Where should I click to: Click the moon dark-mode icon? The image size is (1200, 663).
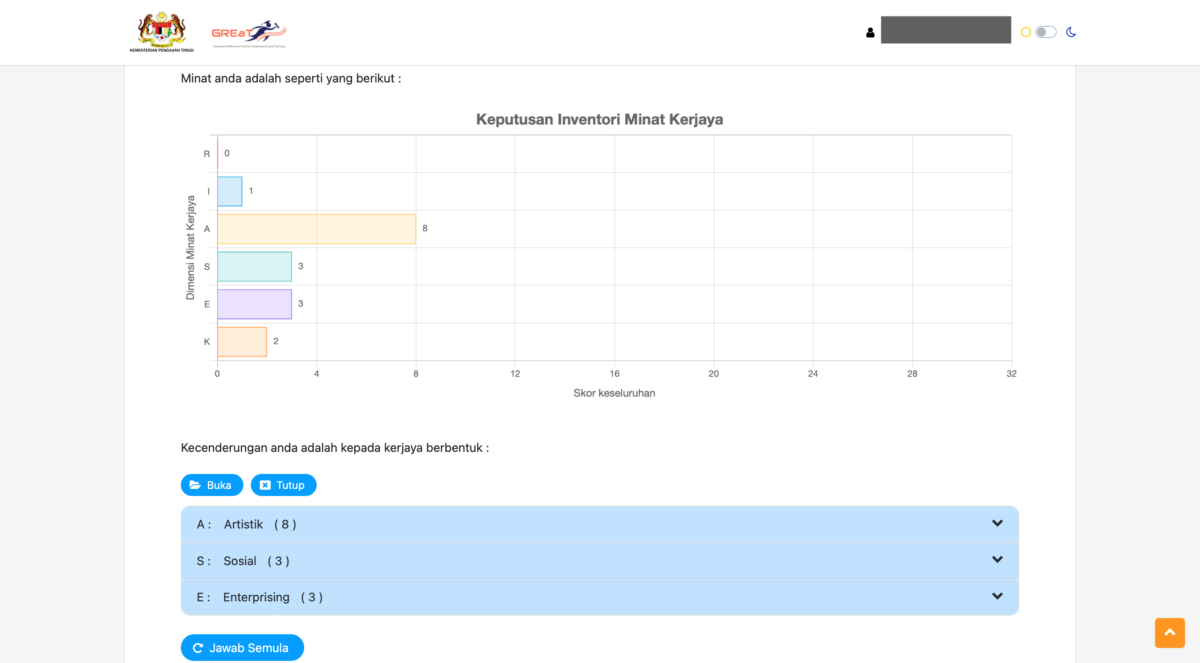coord(1071,32)
